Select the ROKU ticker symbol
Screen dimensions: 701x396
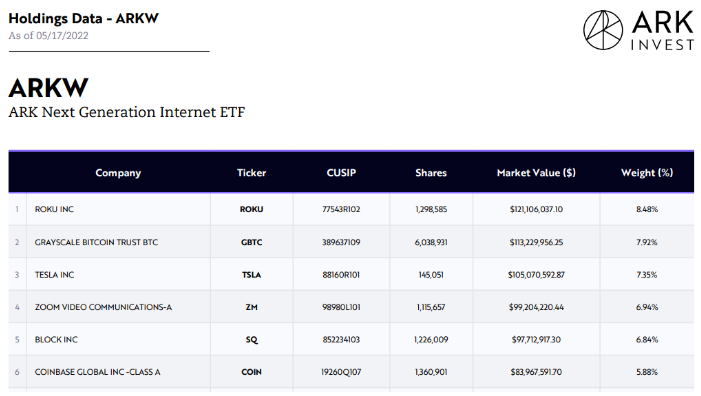tap(251, 209)
